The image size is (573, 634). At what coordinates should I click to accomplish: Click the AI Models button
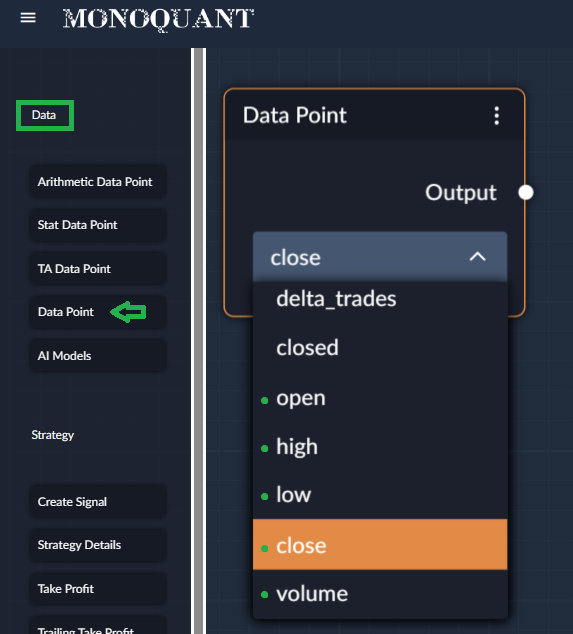tap(98, 355)
